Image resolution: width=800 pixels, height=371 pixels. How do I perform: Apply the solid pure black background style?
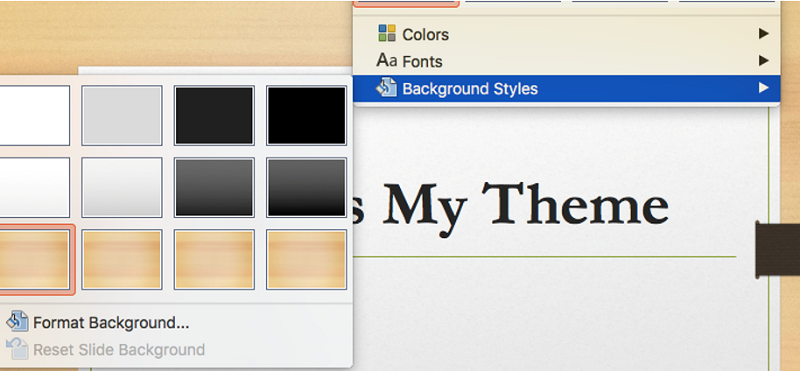(x=306, y=115)
